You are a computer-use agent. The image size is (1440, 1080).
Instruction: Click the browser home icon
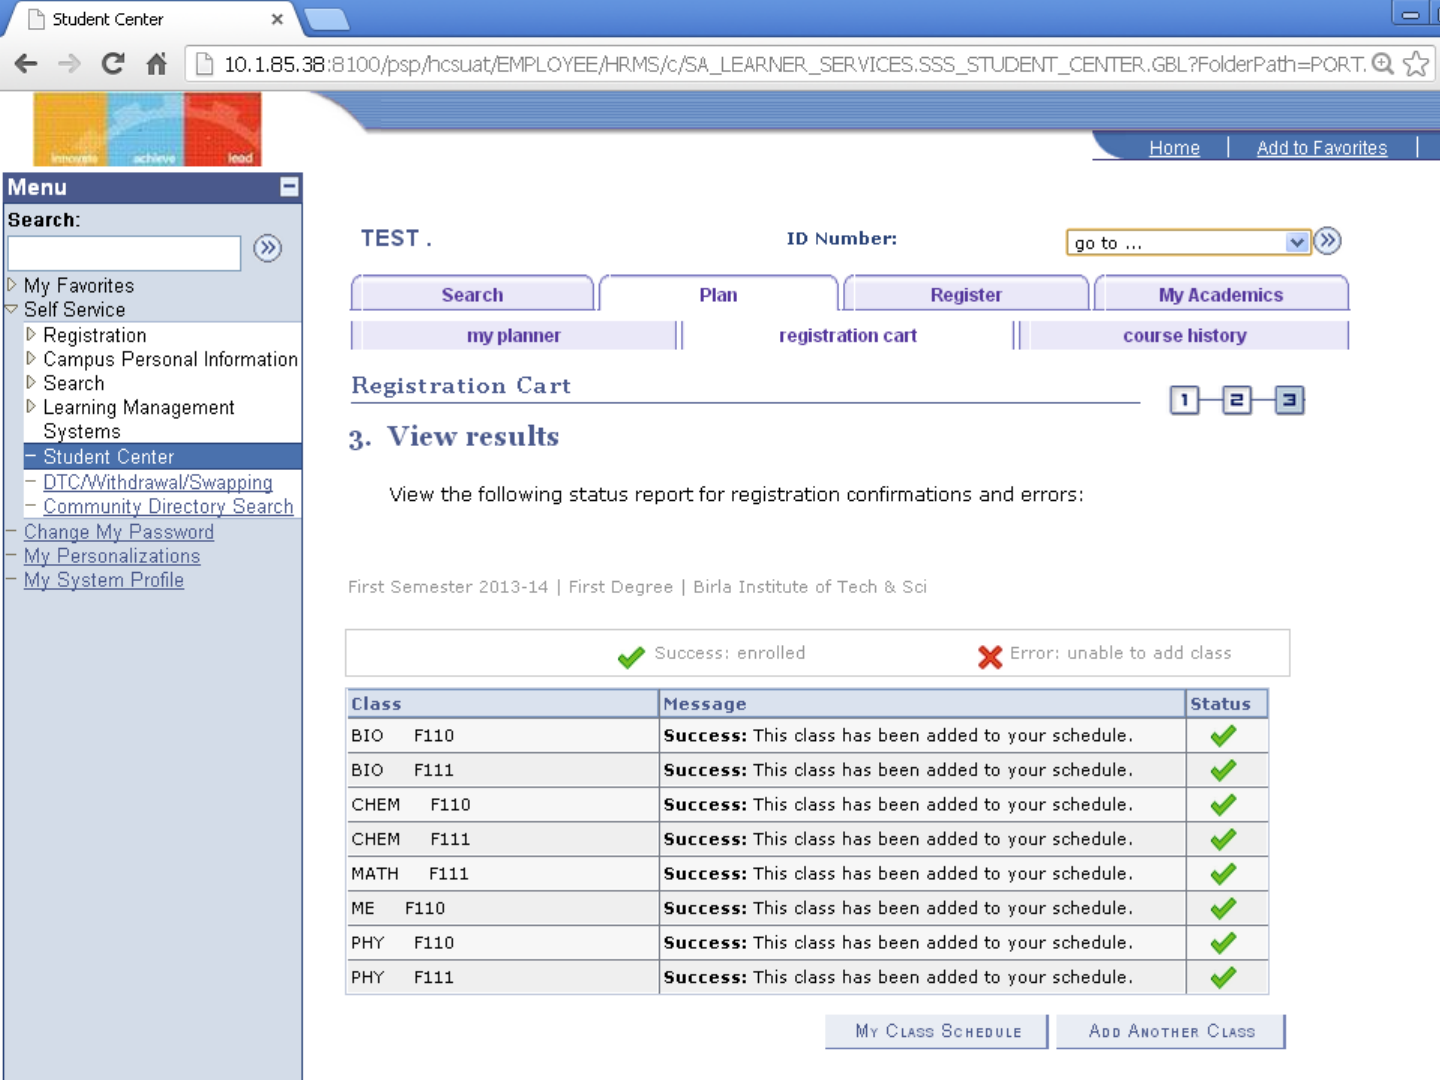(157, 64)
